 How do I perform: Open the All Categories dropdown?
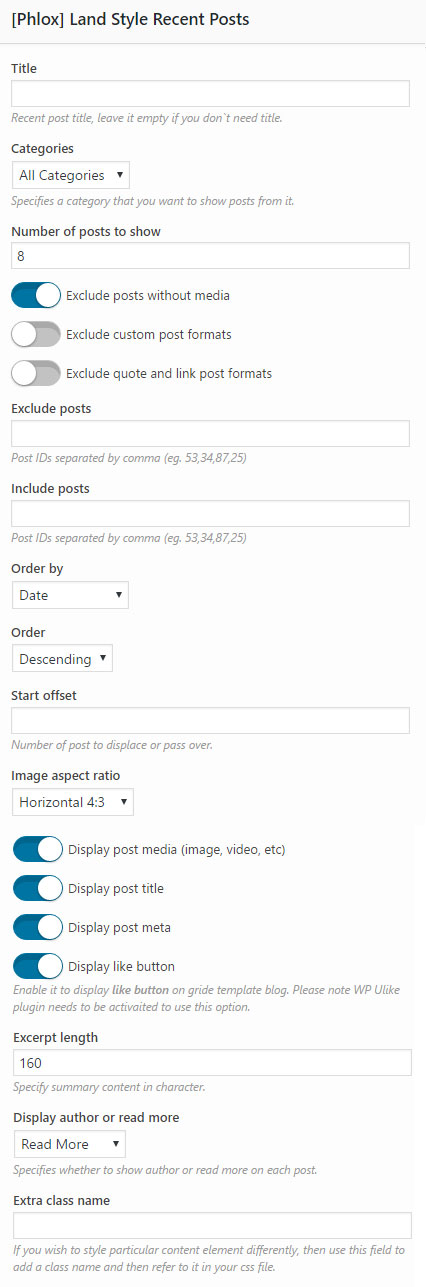click(x=70, y=175)
